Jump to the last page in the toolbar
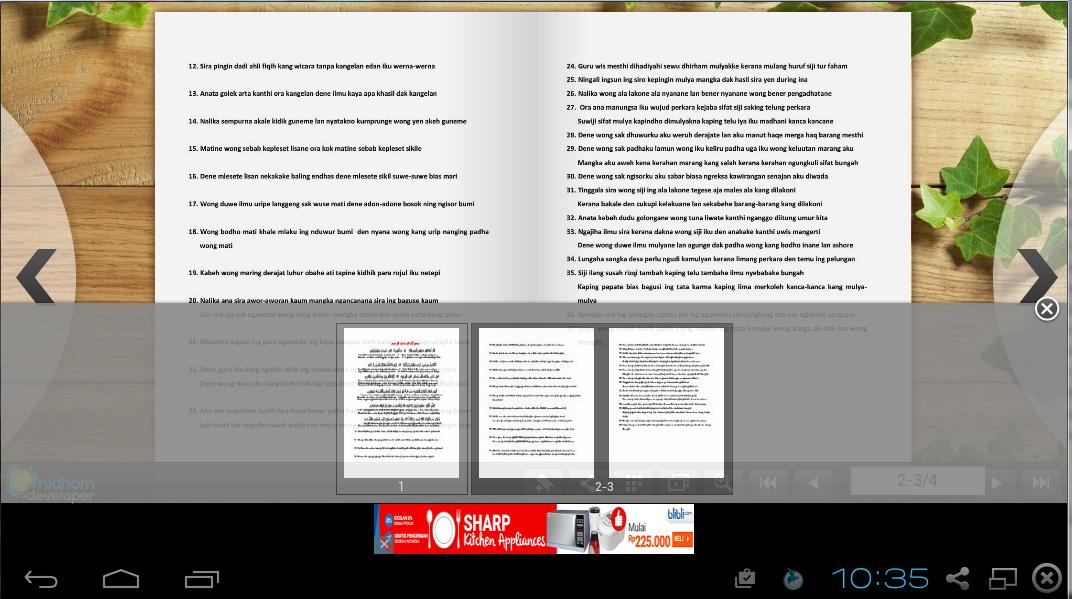1072x599 pixels. tap(1040, 482)
